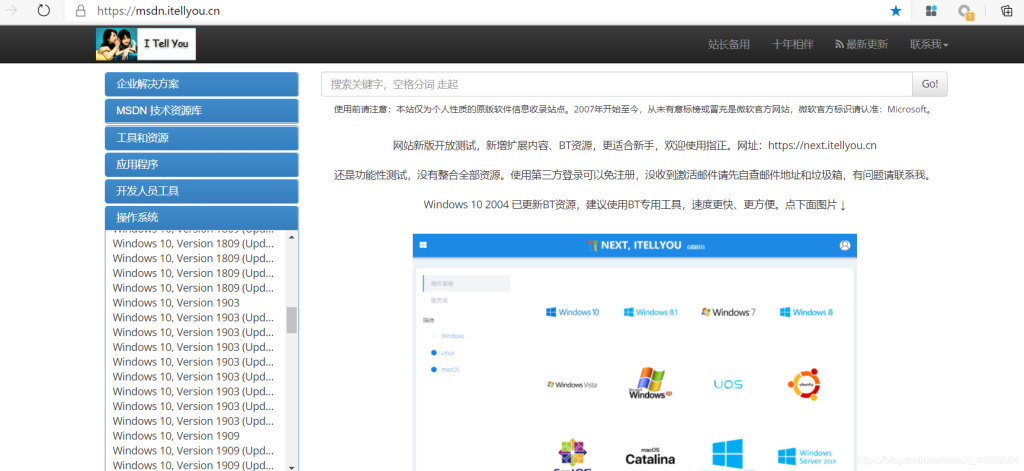Click the 使用前请注意 disclaimer text line
The width and height of the screenshot is (1024, 471).
pyautogui.click(x=634, y=110)
